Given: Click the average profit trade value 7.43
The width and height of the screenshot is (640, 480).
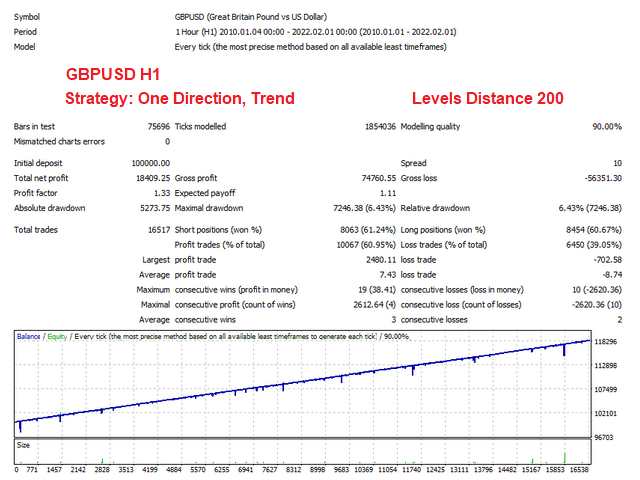Looking at the screenshot, I should [x=388, y=275].
